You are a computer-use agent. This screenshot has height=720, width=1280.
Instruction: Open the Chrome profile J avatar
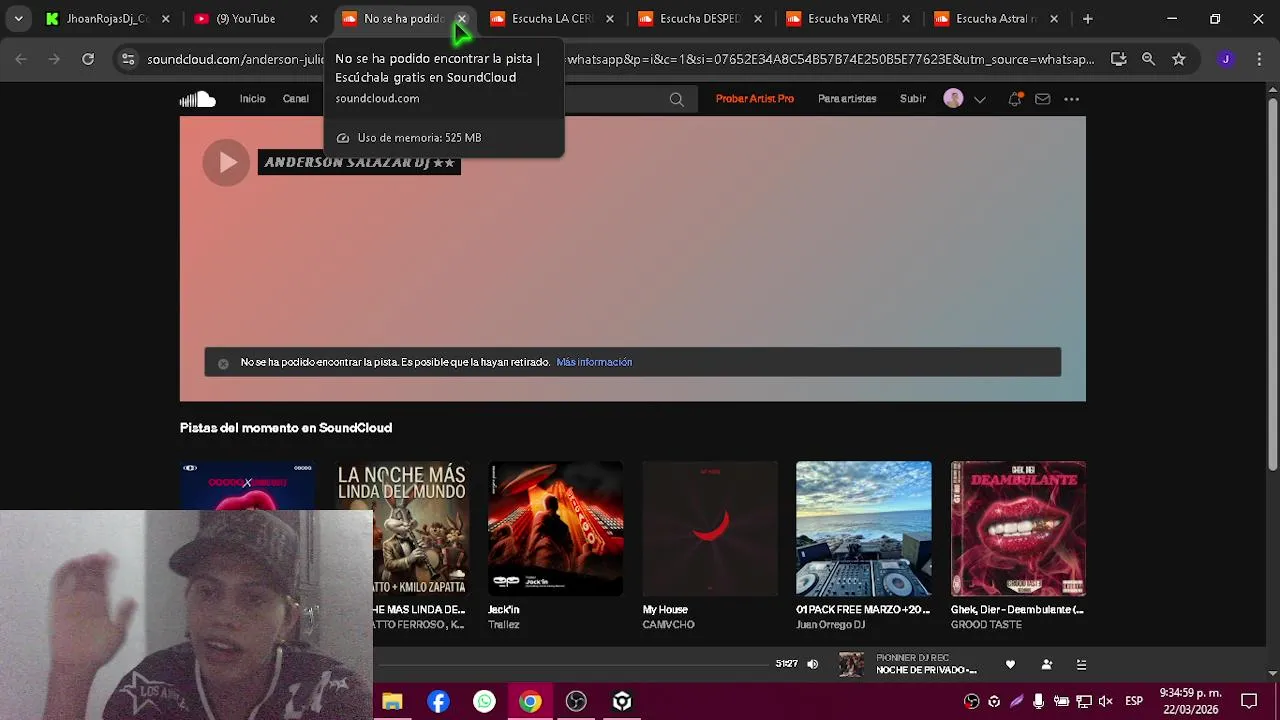(x=1226, y=59)
